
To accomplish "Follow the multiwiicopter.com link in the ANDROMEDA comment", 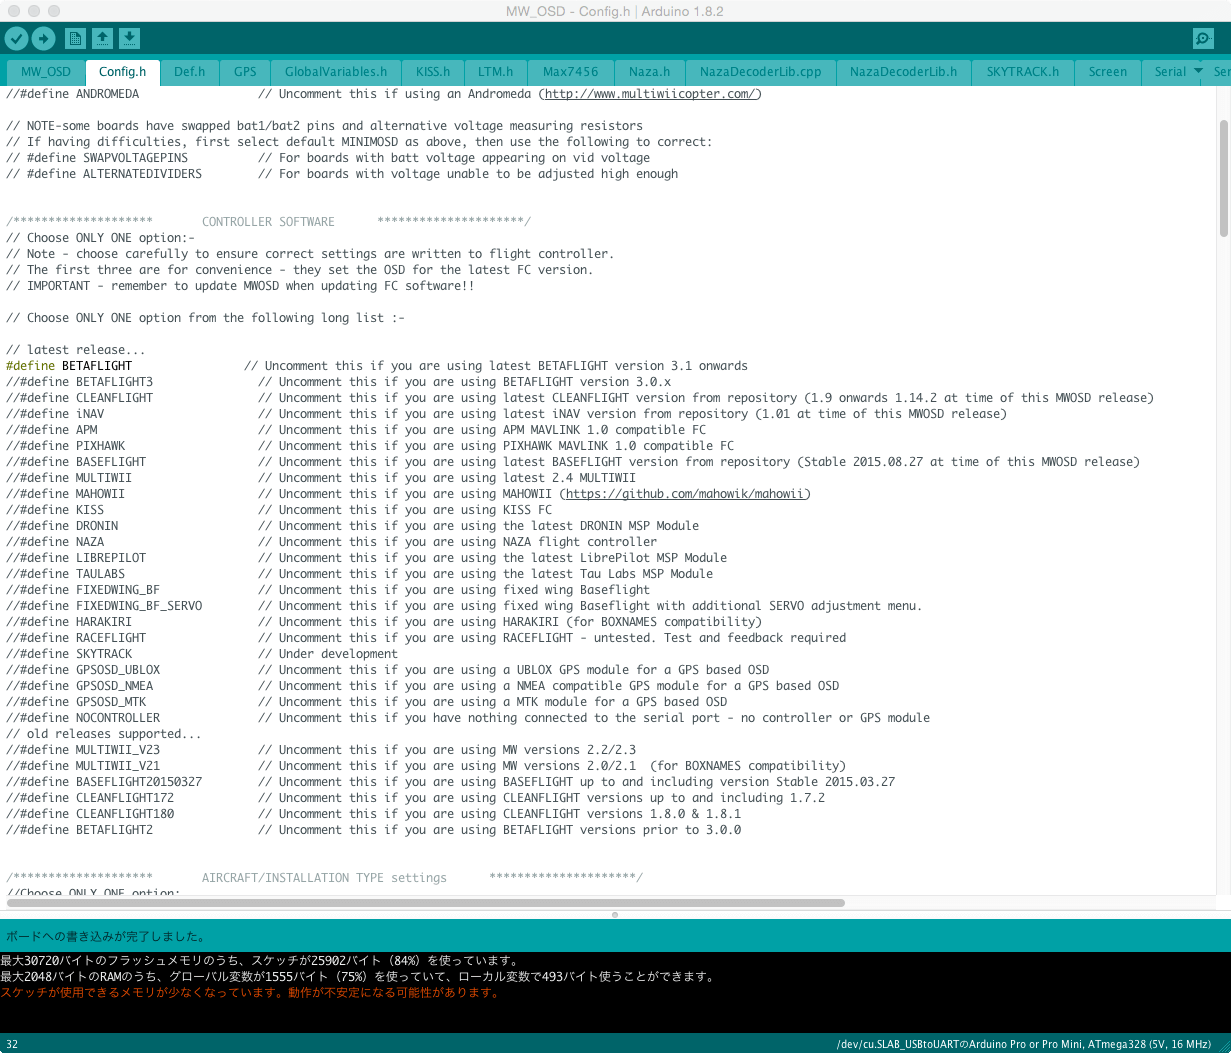I will click(653, 94).
